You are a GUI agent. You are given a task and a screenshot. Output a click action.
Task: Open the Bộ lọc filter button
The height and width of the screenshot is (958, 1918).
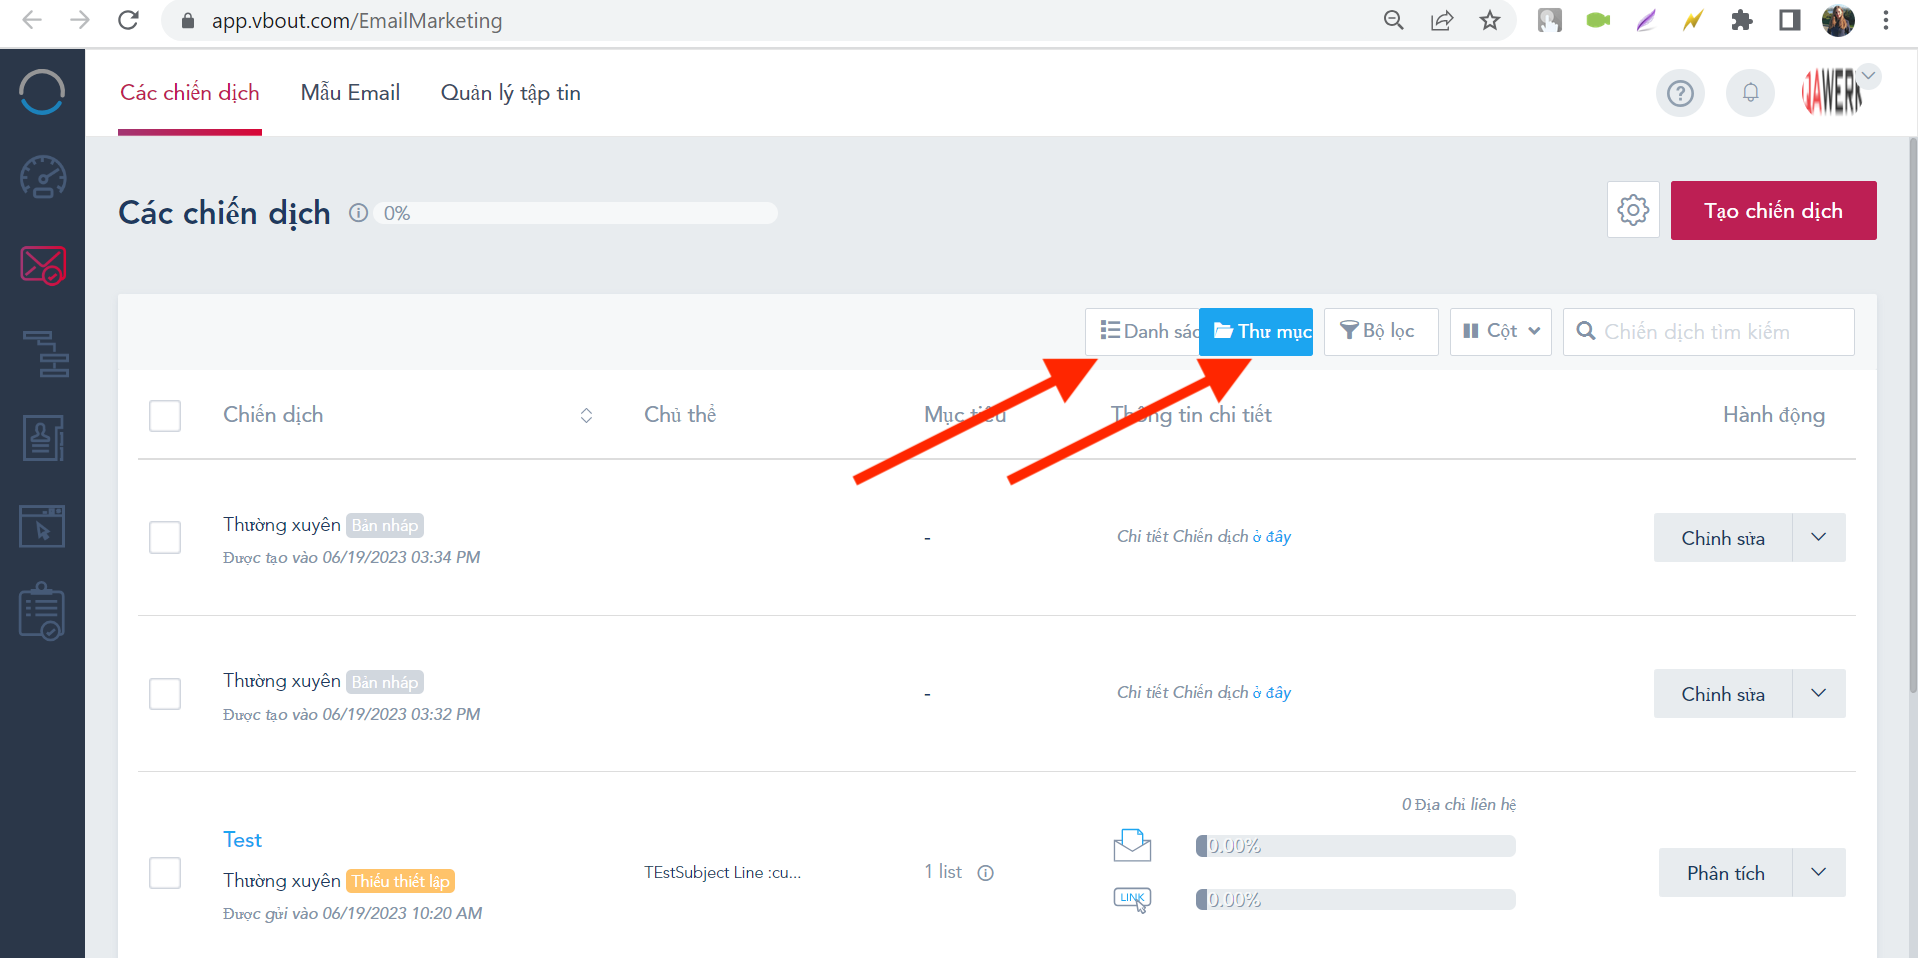click(x=1381, y=332)
